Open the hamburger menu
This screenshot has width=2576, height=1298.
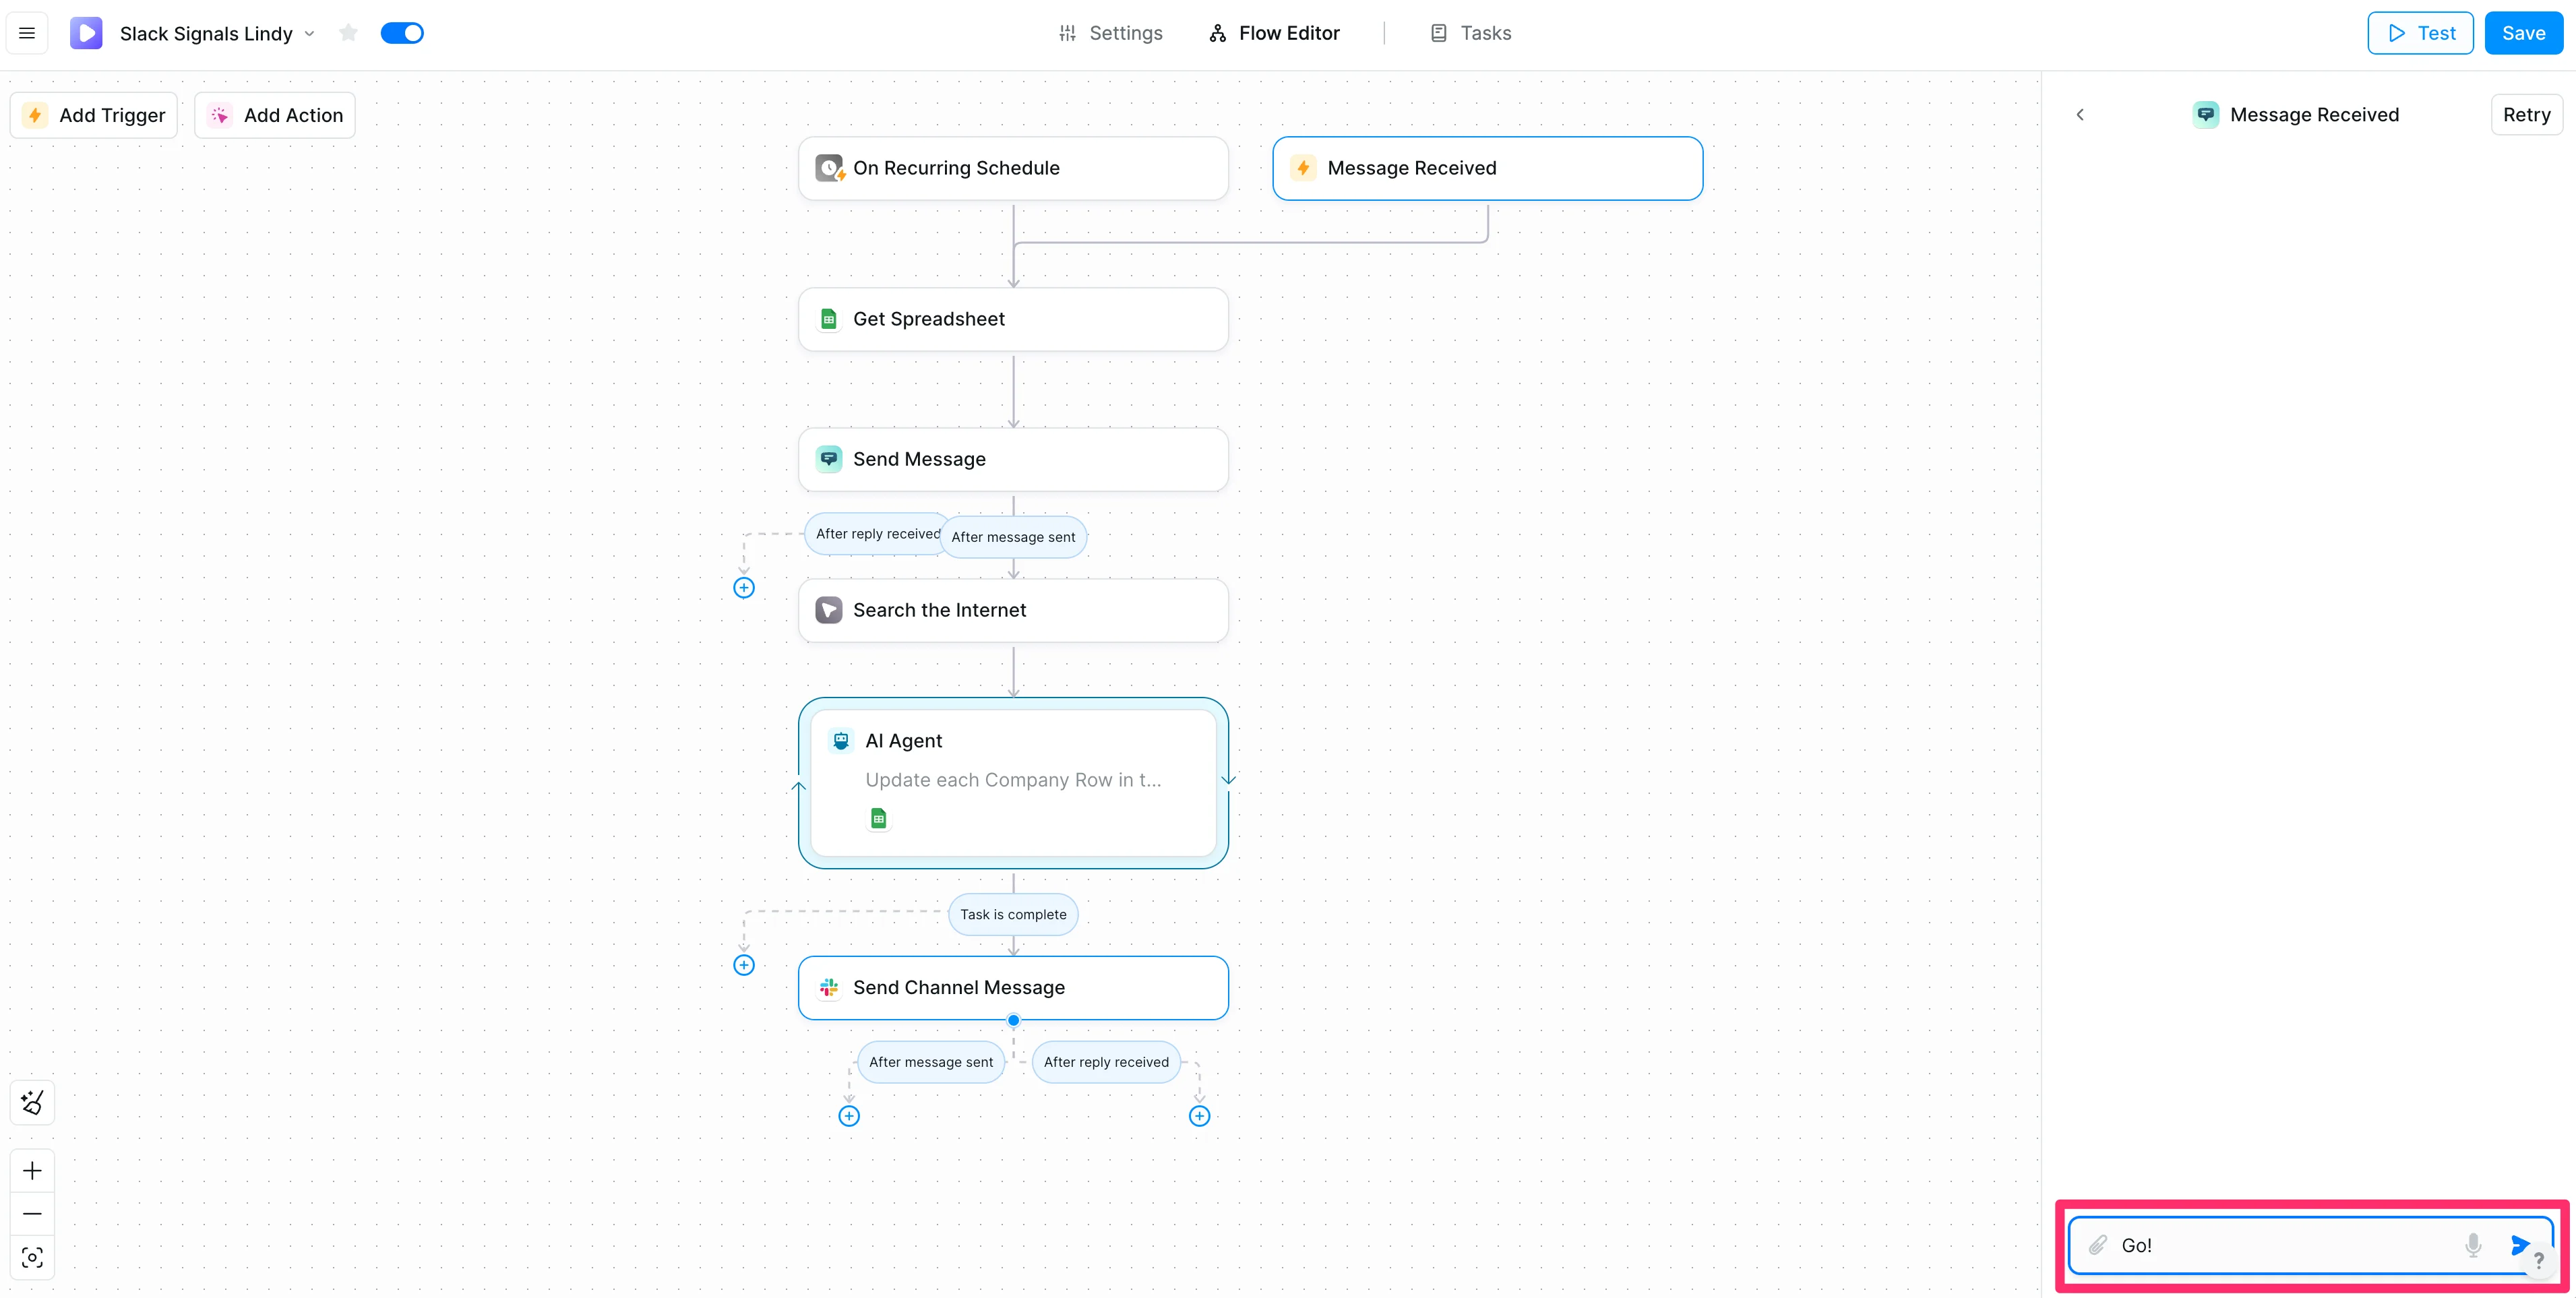point(27,33)
